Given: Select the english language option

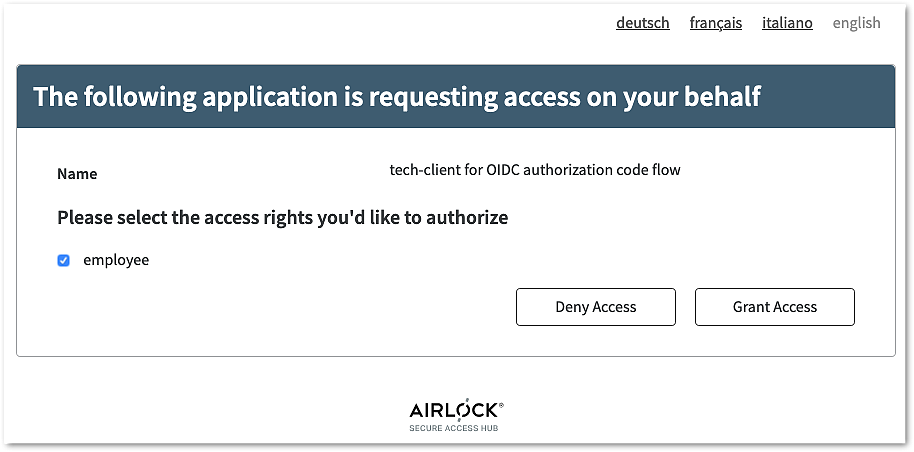Looking at the screenshot, I should [x=856, y=23].
